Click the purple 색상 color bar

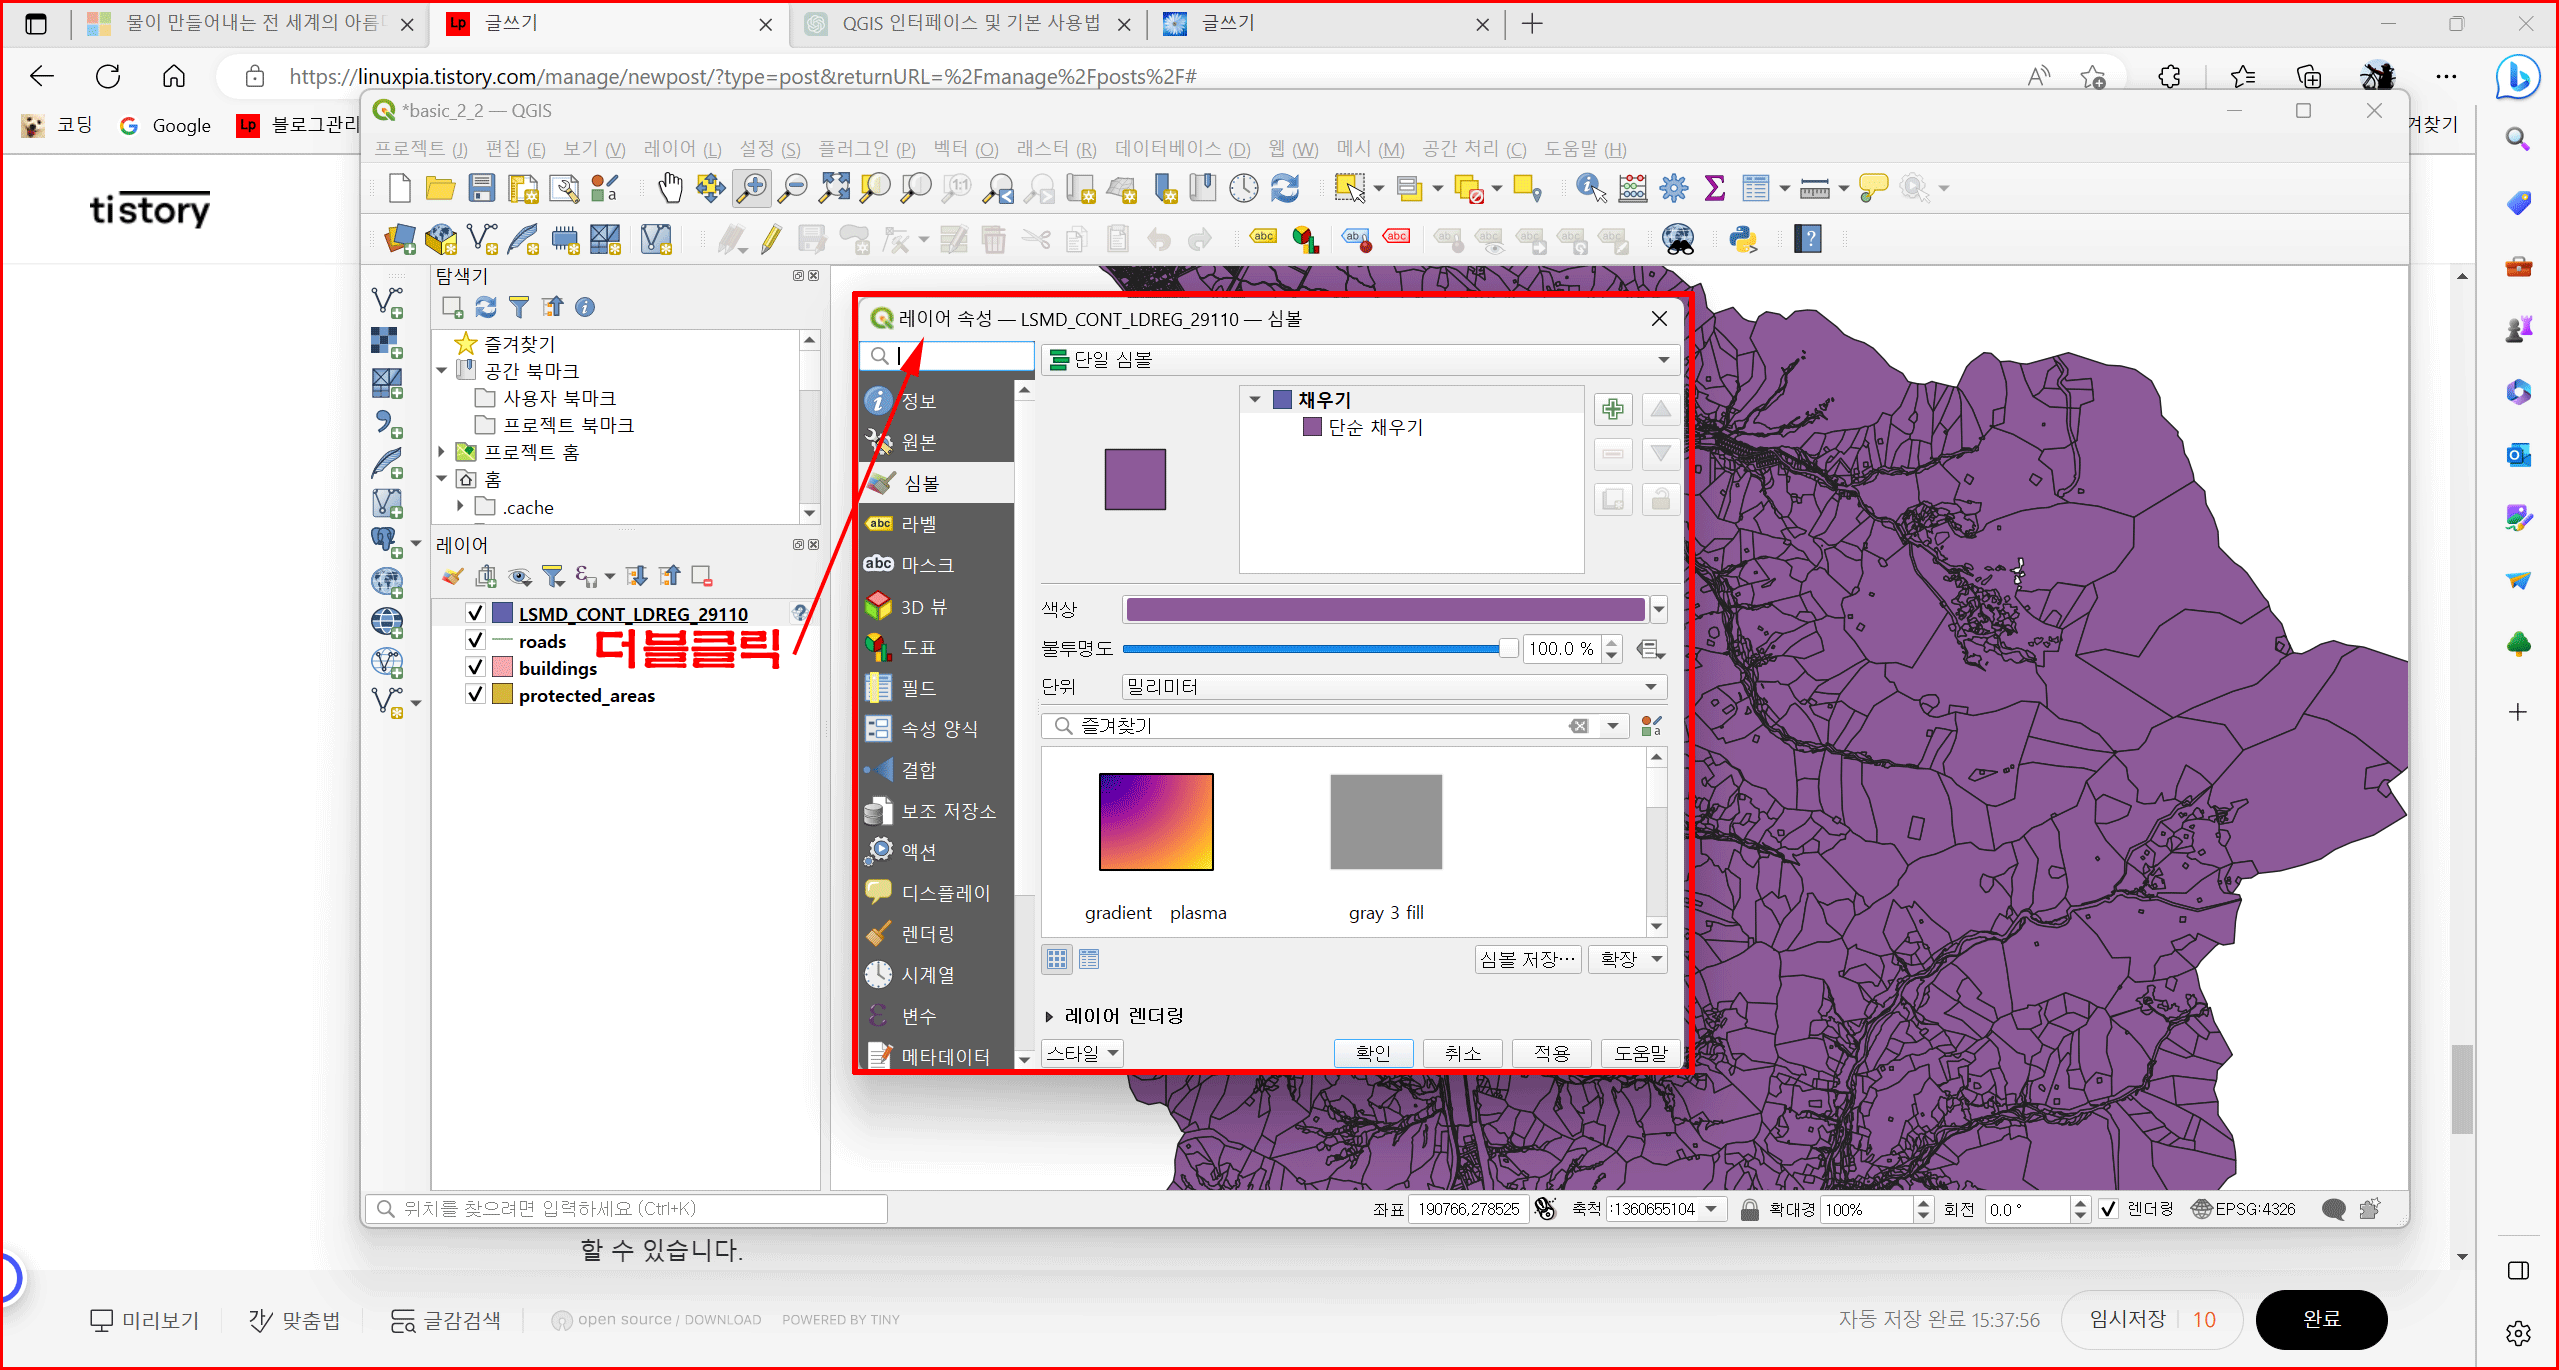1384,609
